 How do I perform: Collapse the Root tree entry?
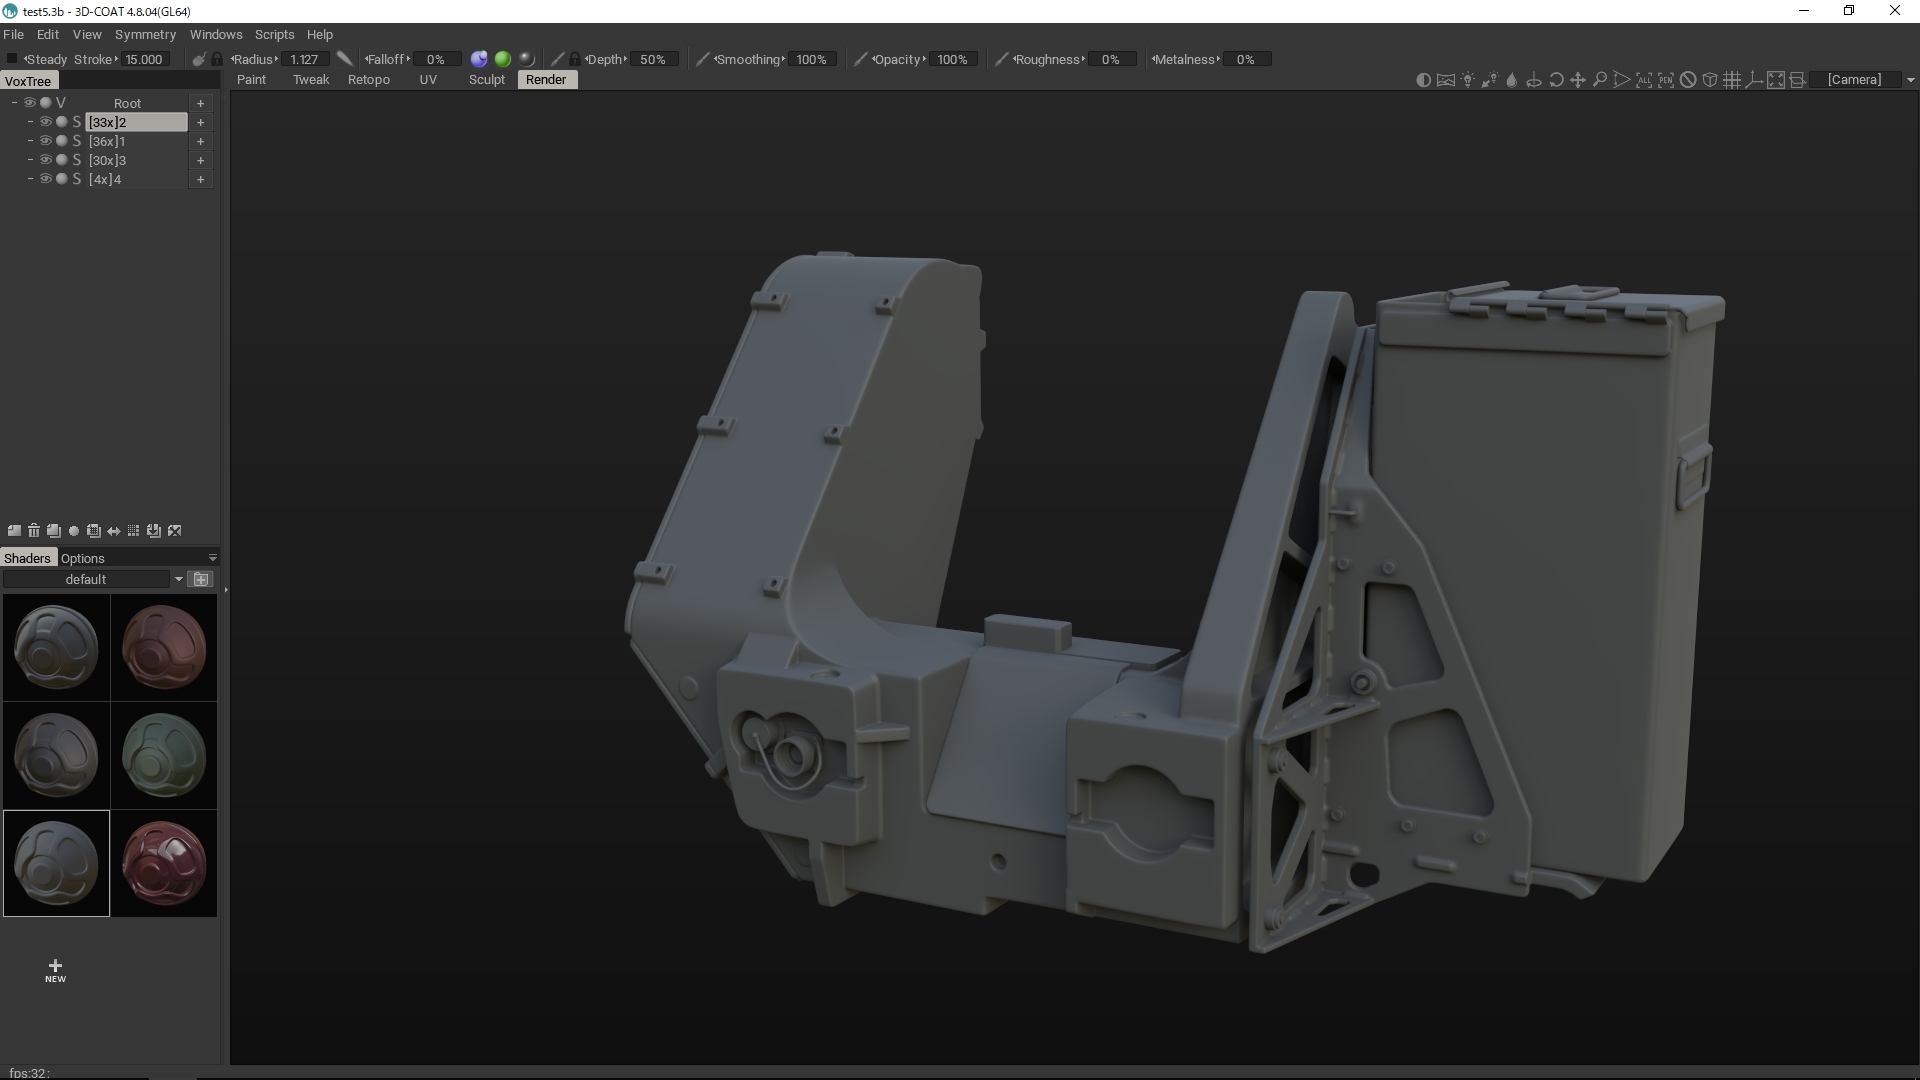(x=13, y=102)
